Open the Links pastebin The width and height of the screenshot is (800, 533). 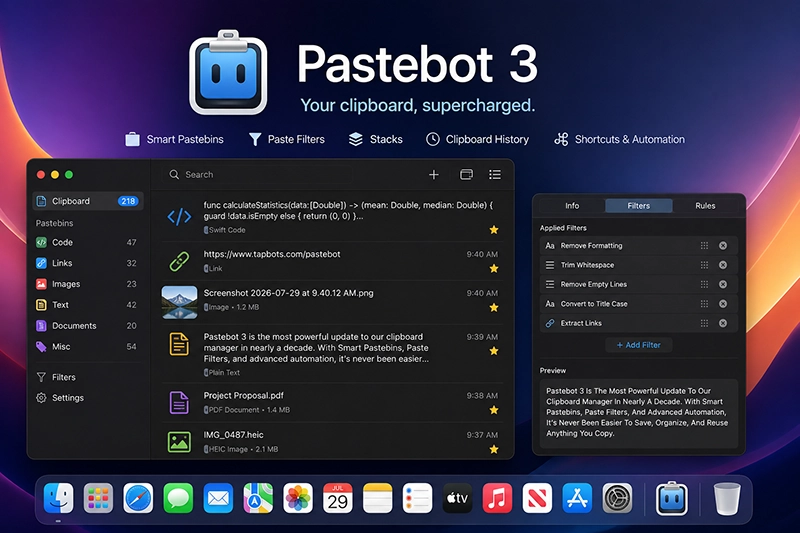coord(86,263)
